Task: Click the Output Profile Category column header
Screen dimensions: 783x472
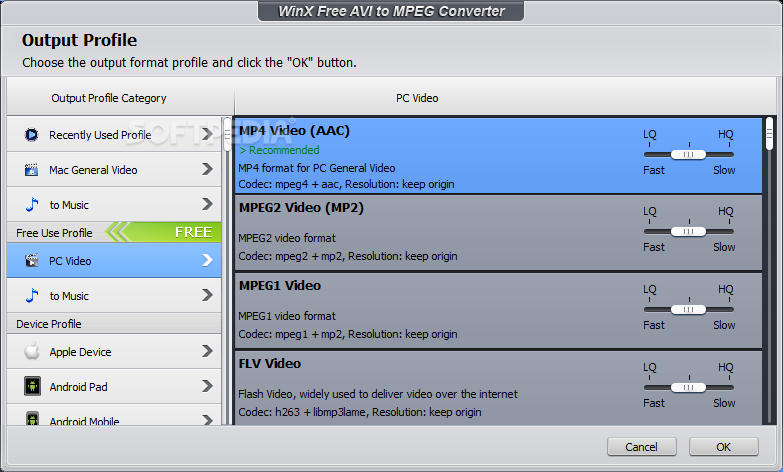Action: pyautogui.click(x=109, y=98)
